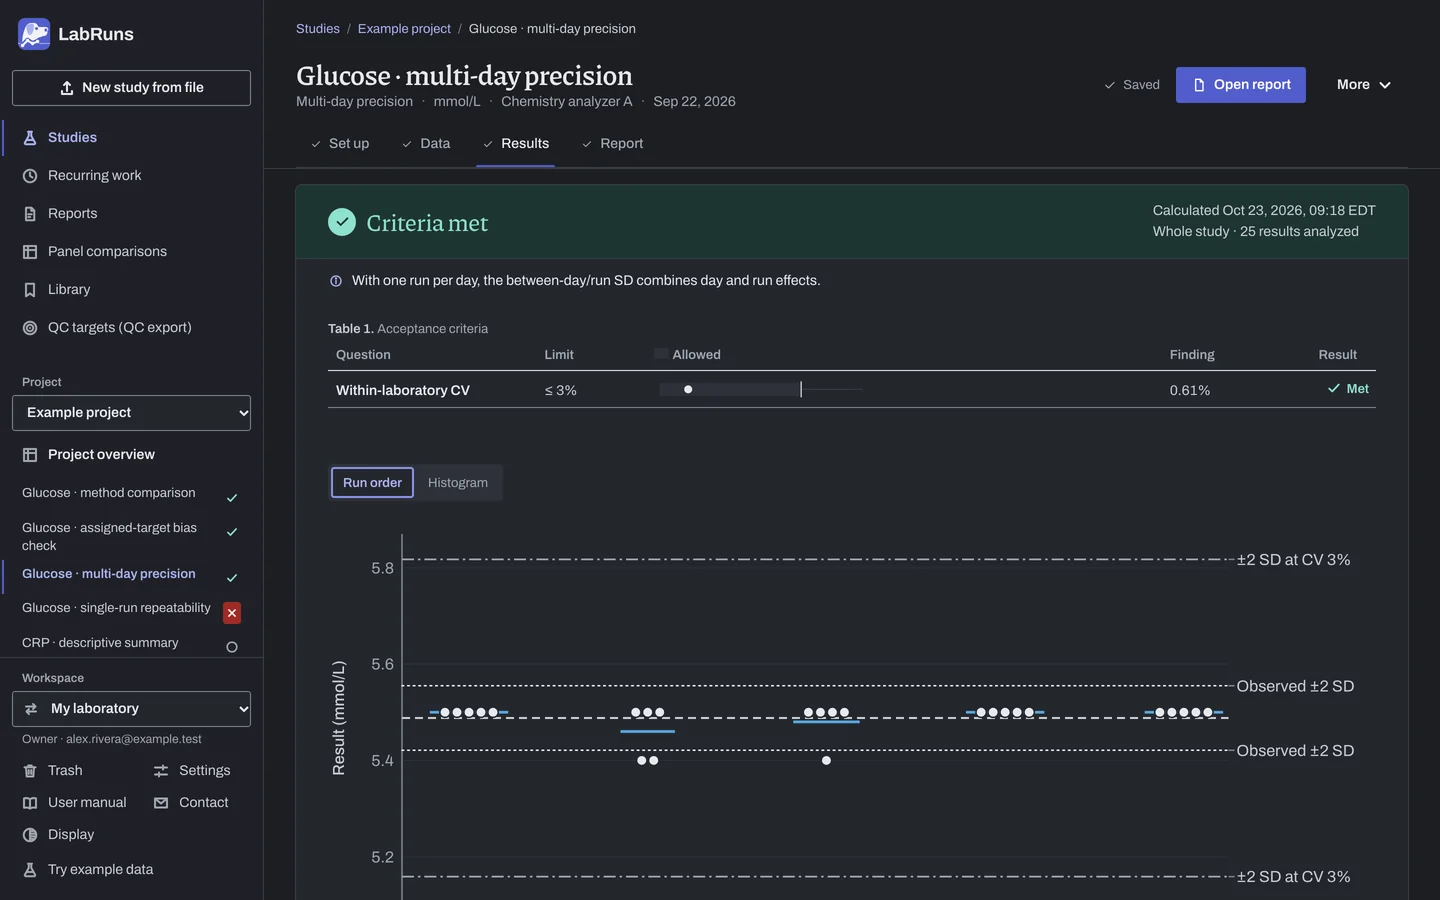This screenshot has width=1440, height=900.
Task: Click the Try example data flask icon
Action: click(x=30, y=870)
